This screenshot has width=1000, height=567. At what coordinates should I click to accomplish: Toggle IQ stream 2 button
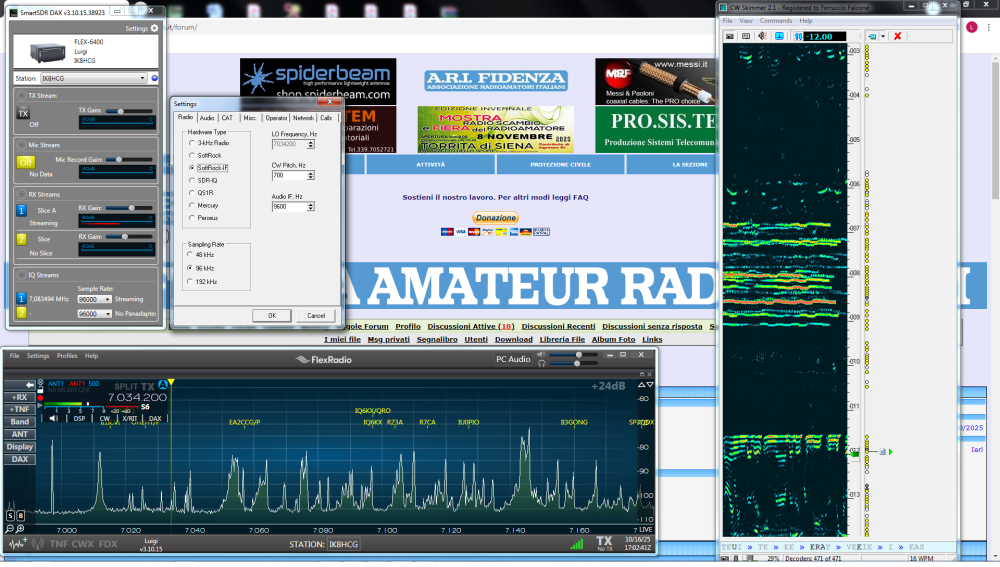[21, 313]
